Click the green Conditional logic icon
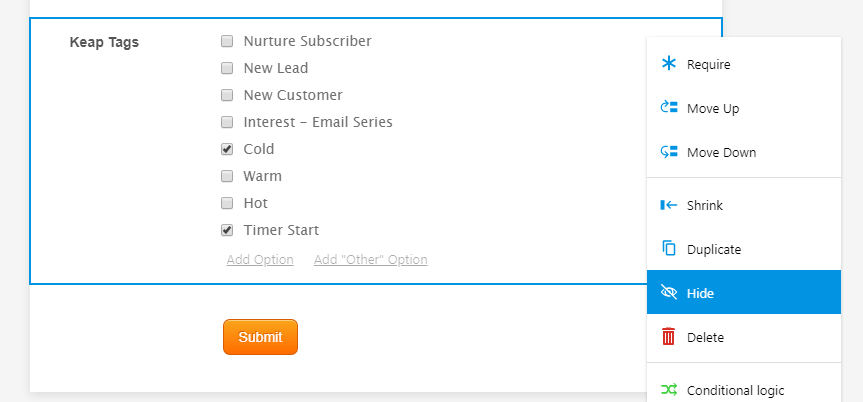 click(x=669, y=390)
